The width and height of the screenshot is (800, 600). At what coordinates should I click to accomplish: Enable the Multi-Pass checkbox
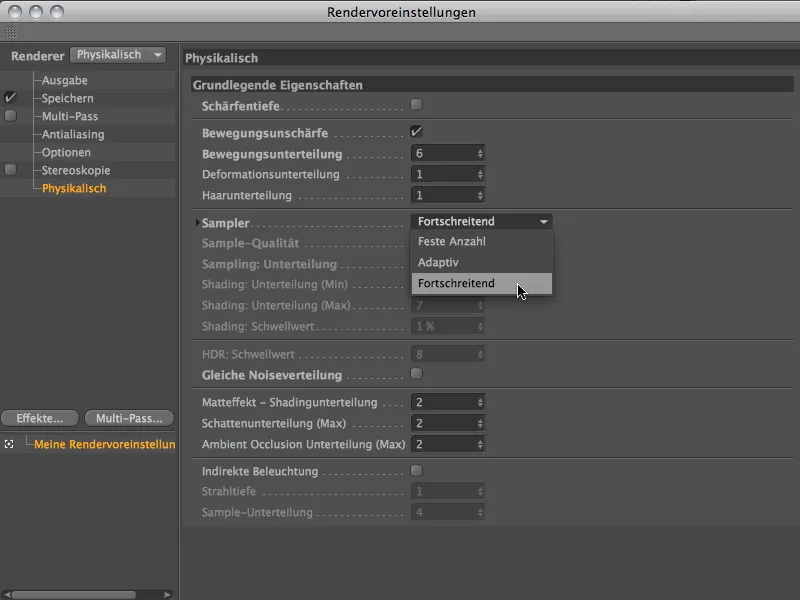(10, 116)
